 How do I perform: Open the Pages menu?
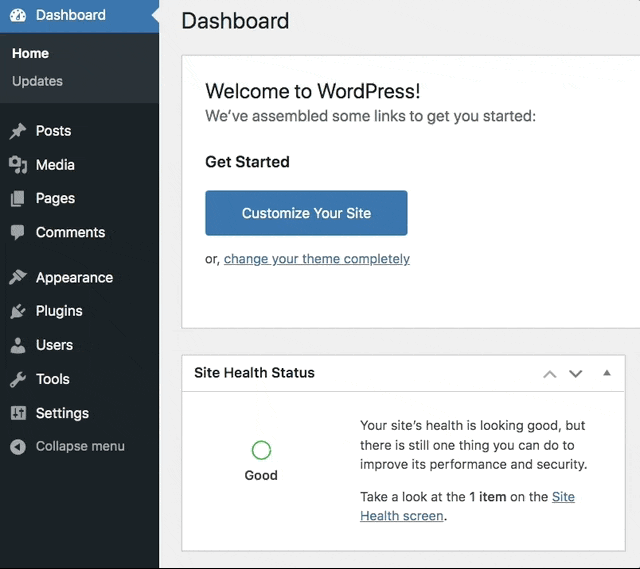80,198
